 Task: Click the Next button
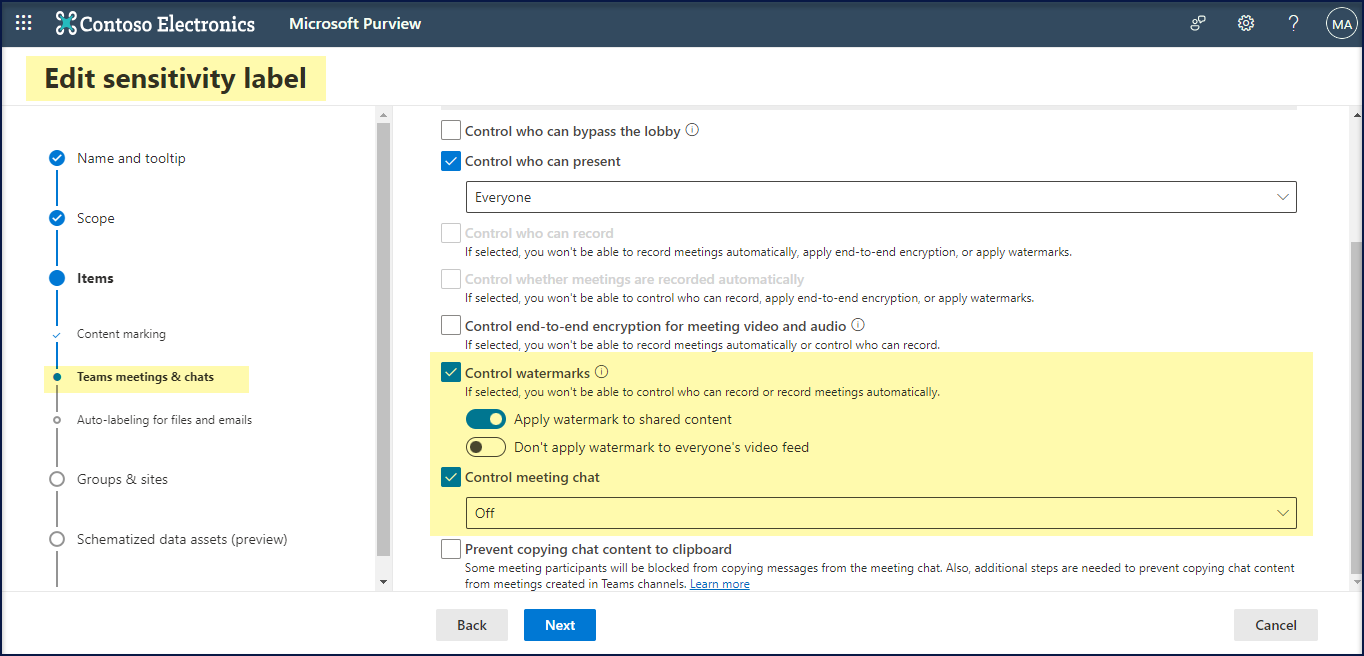point(559,625)
